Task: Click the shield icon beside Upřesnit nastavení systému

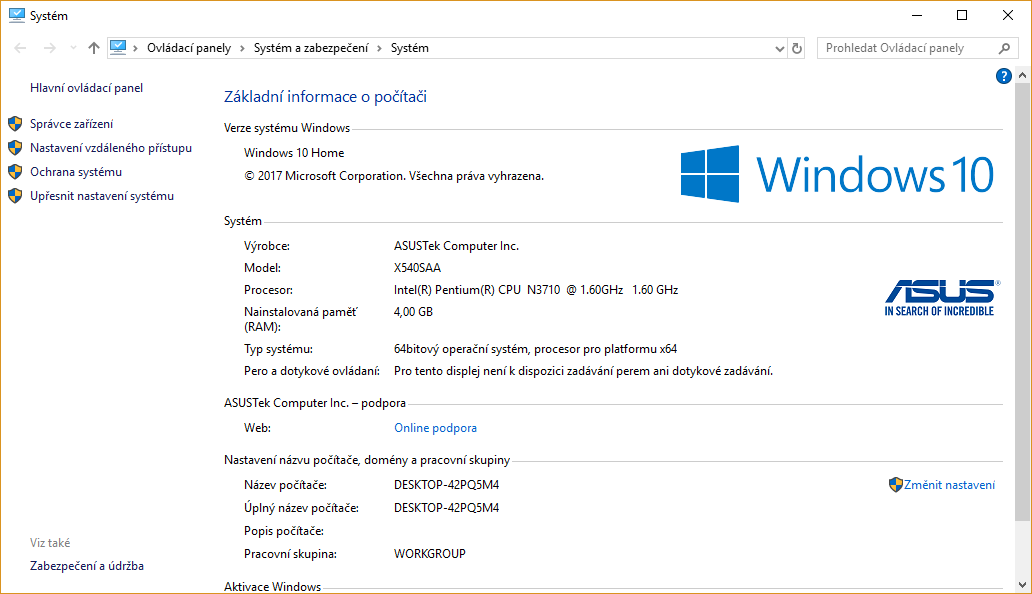Action: tap(15, 196)
